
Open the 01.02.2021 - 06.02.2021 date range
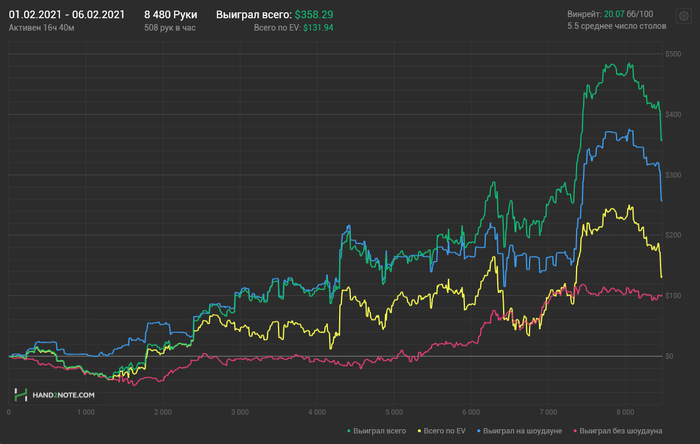(67, 16)
